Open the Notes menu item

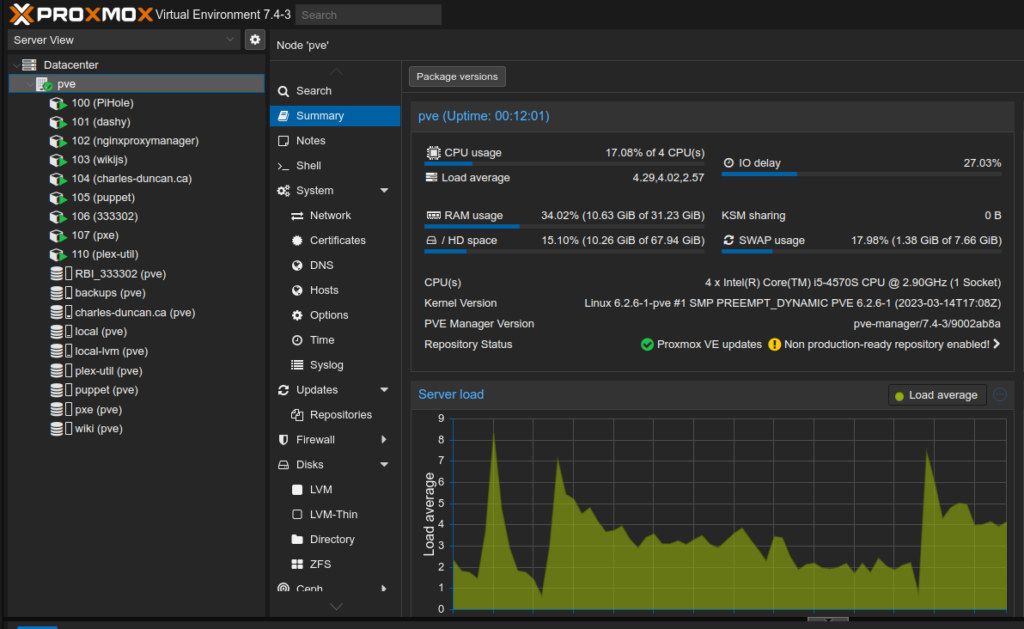(310, 141)
